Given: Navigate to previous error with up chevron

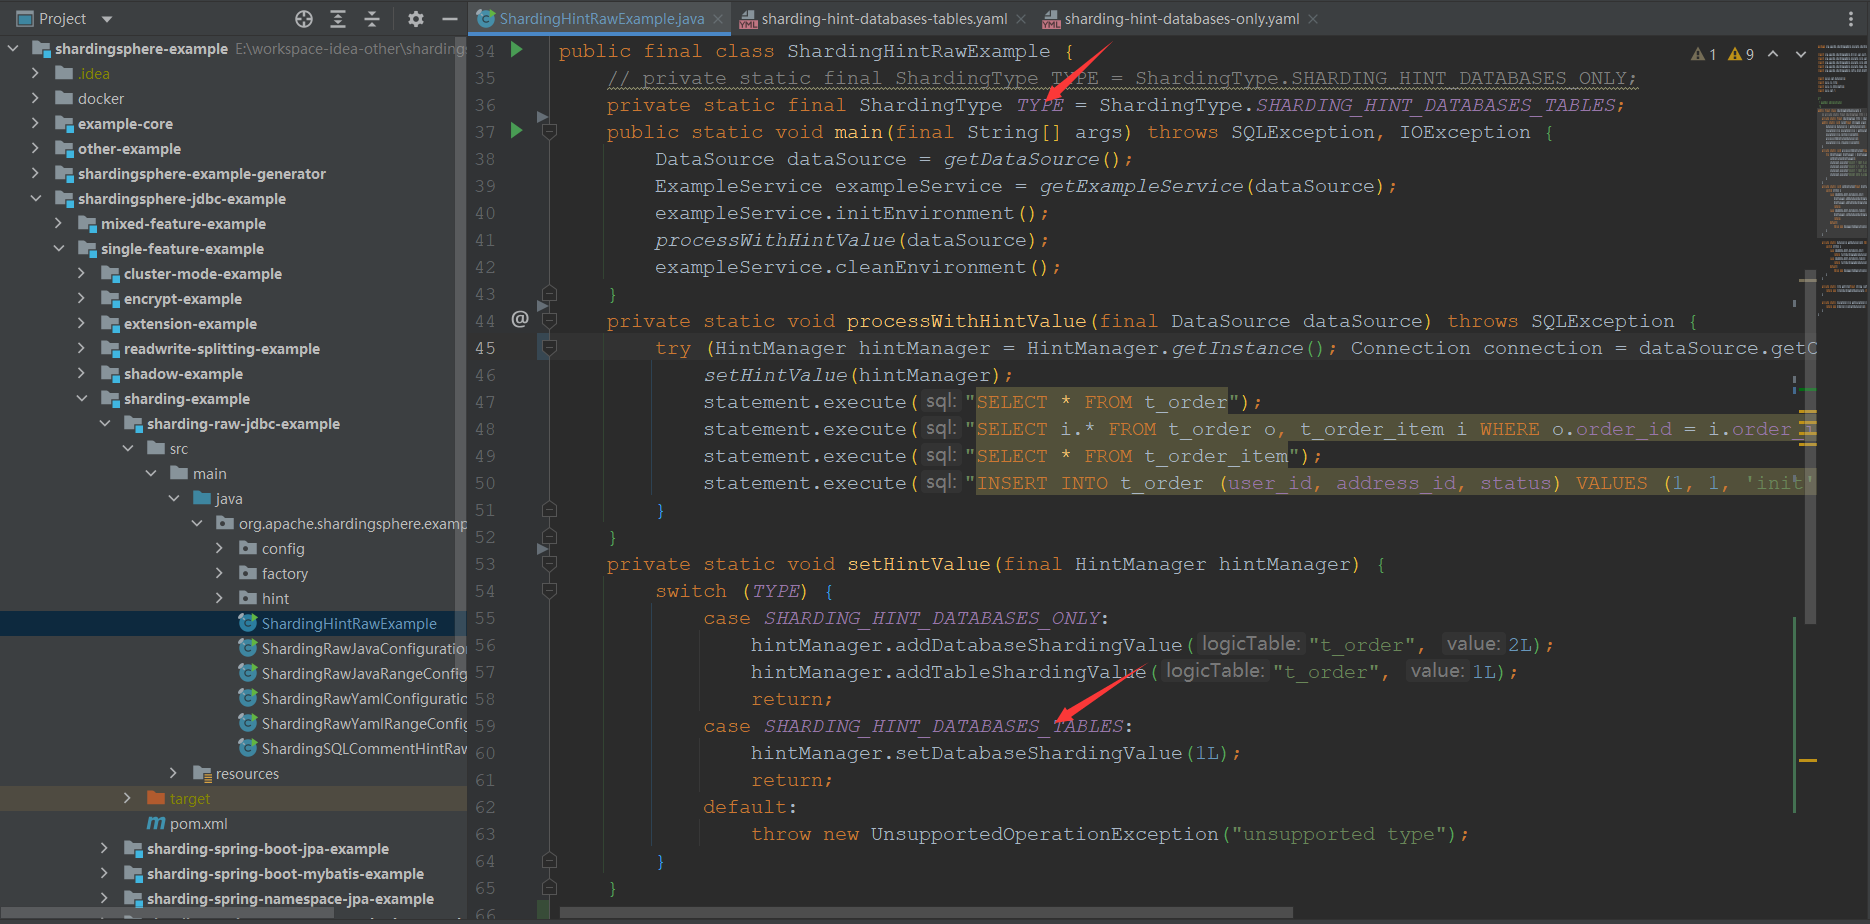Looking at the screenshot, I should pos(1773,54).
